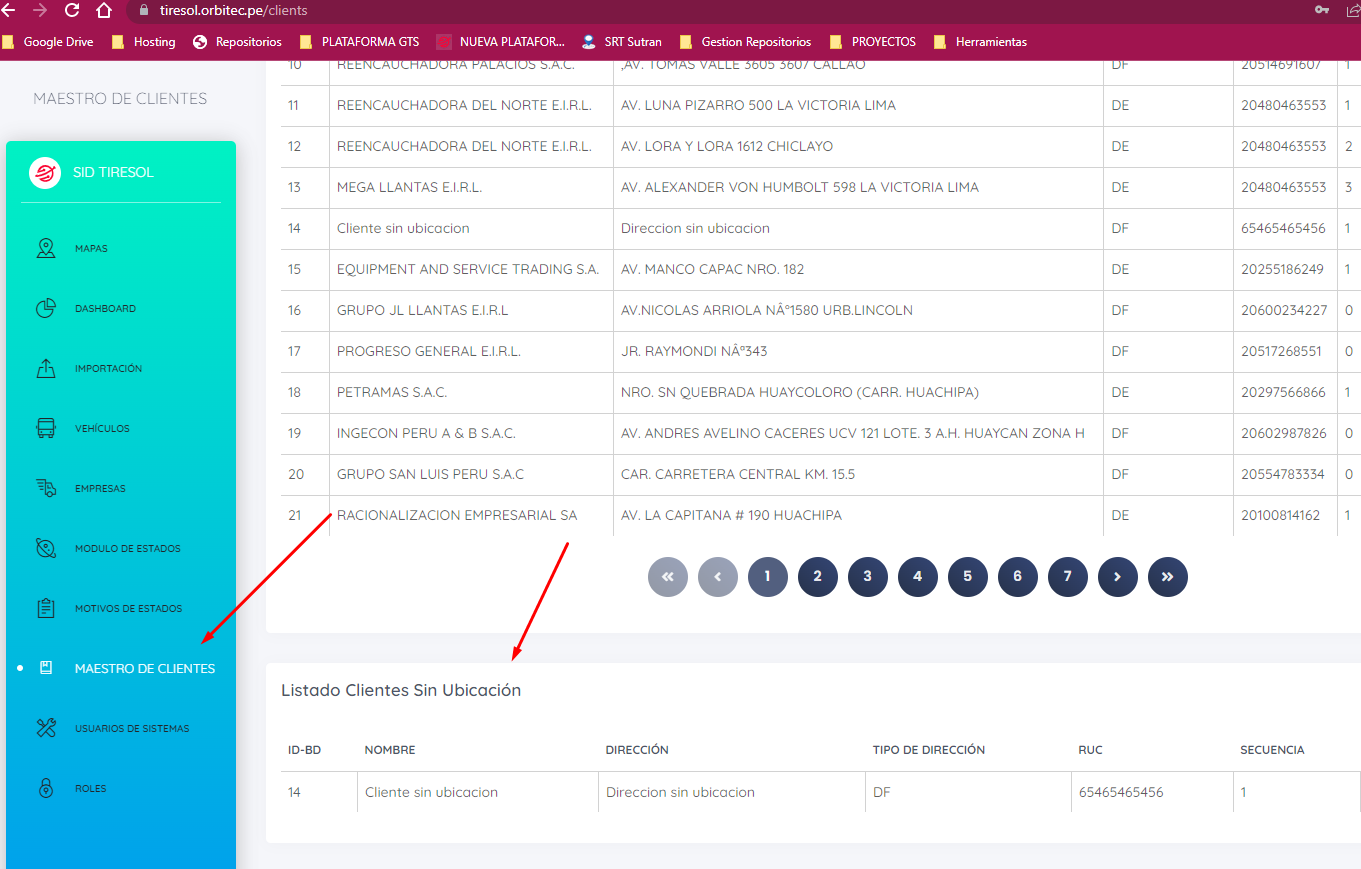Image resolution: width=1361 pixels, height=869 pixels.
Task: Click the Roles padlock icon
Action: [46, 788]
